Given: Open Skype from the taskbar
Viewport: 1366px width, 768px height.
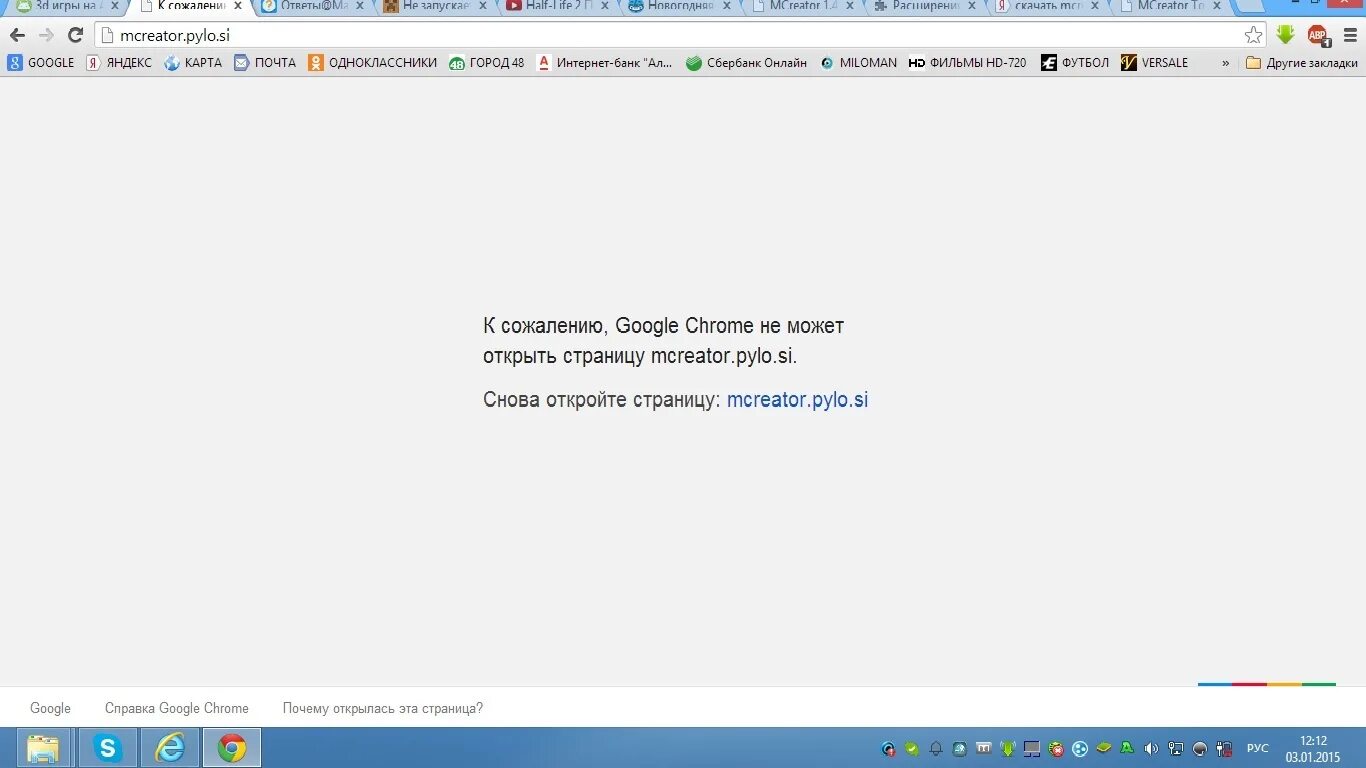Looking at the screenshot, I should pos(108,748).
